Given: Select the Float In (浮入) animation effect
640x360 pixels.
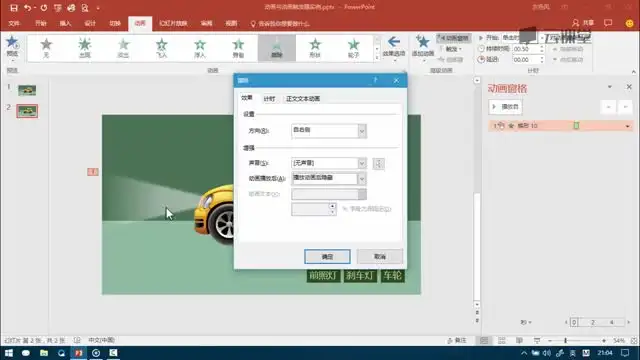Looking at the screenshot, I should click(x=200, y=47).
